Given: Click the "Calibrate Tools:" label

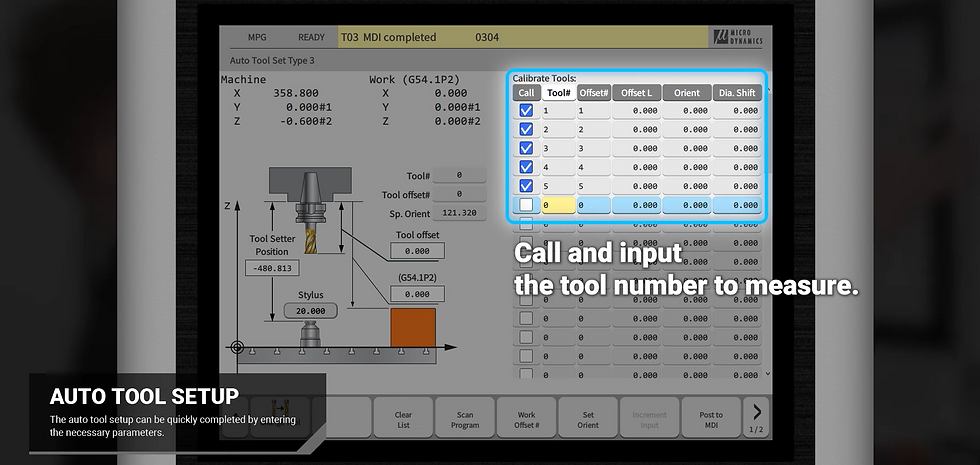Looking at the screenshot, I should tap(544, 78).
